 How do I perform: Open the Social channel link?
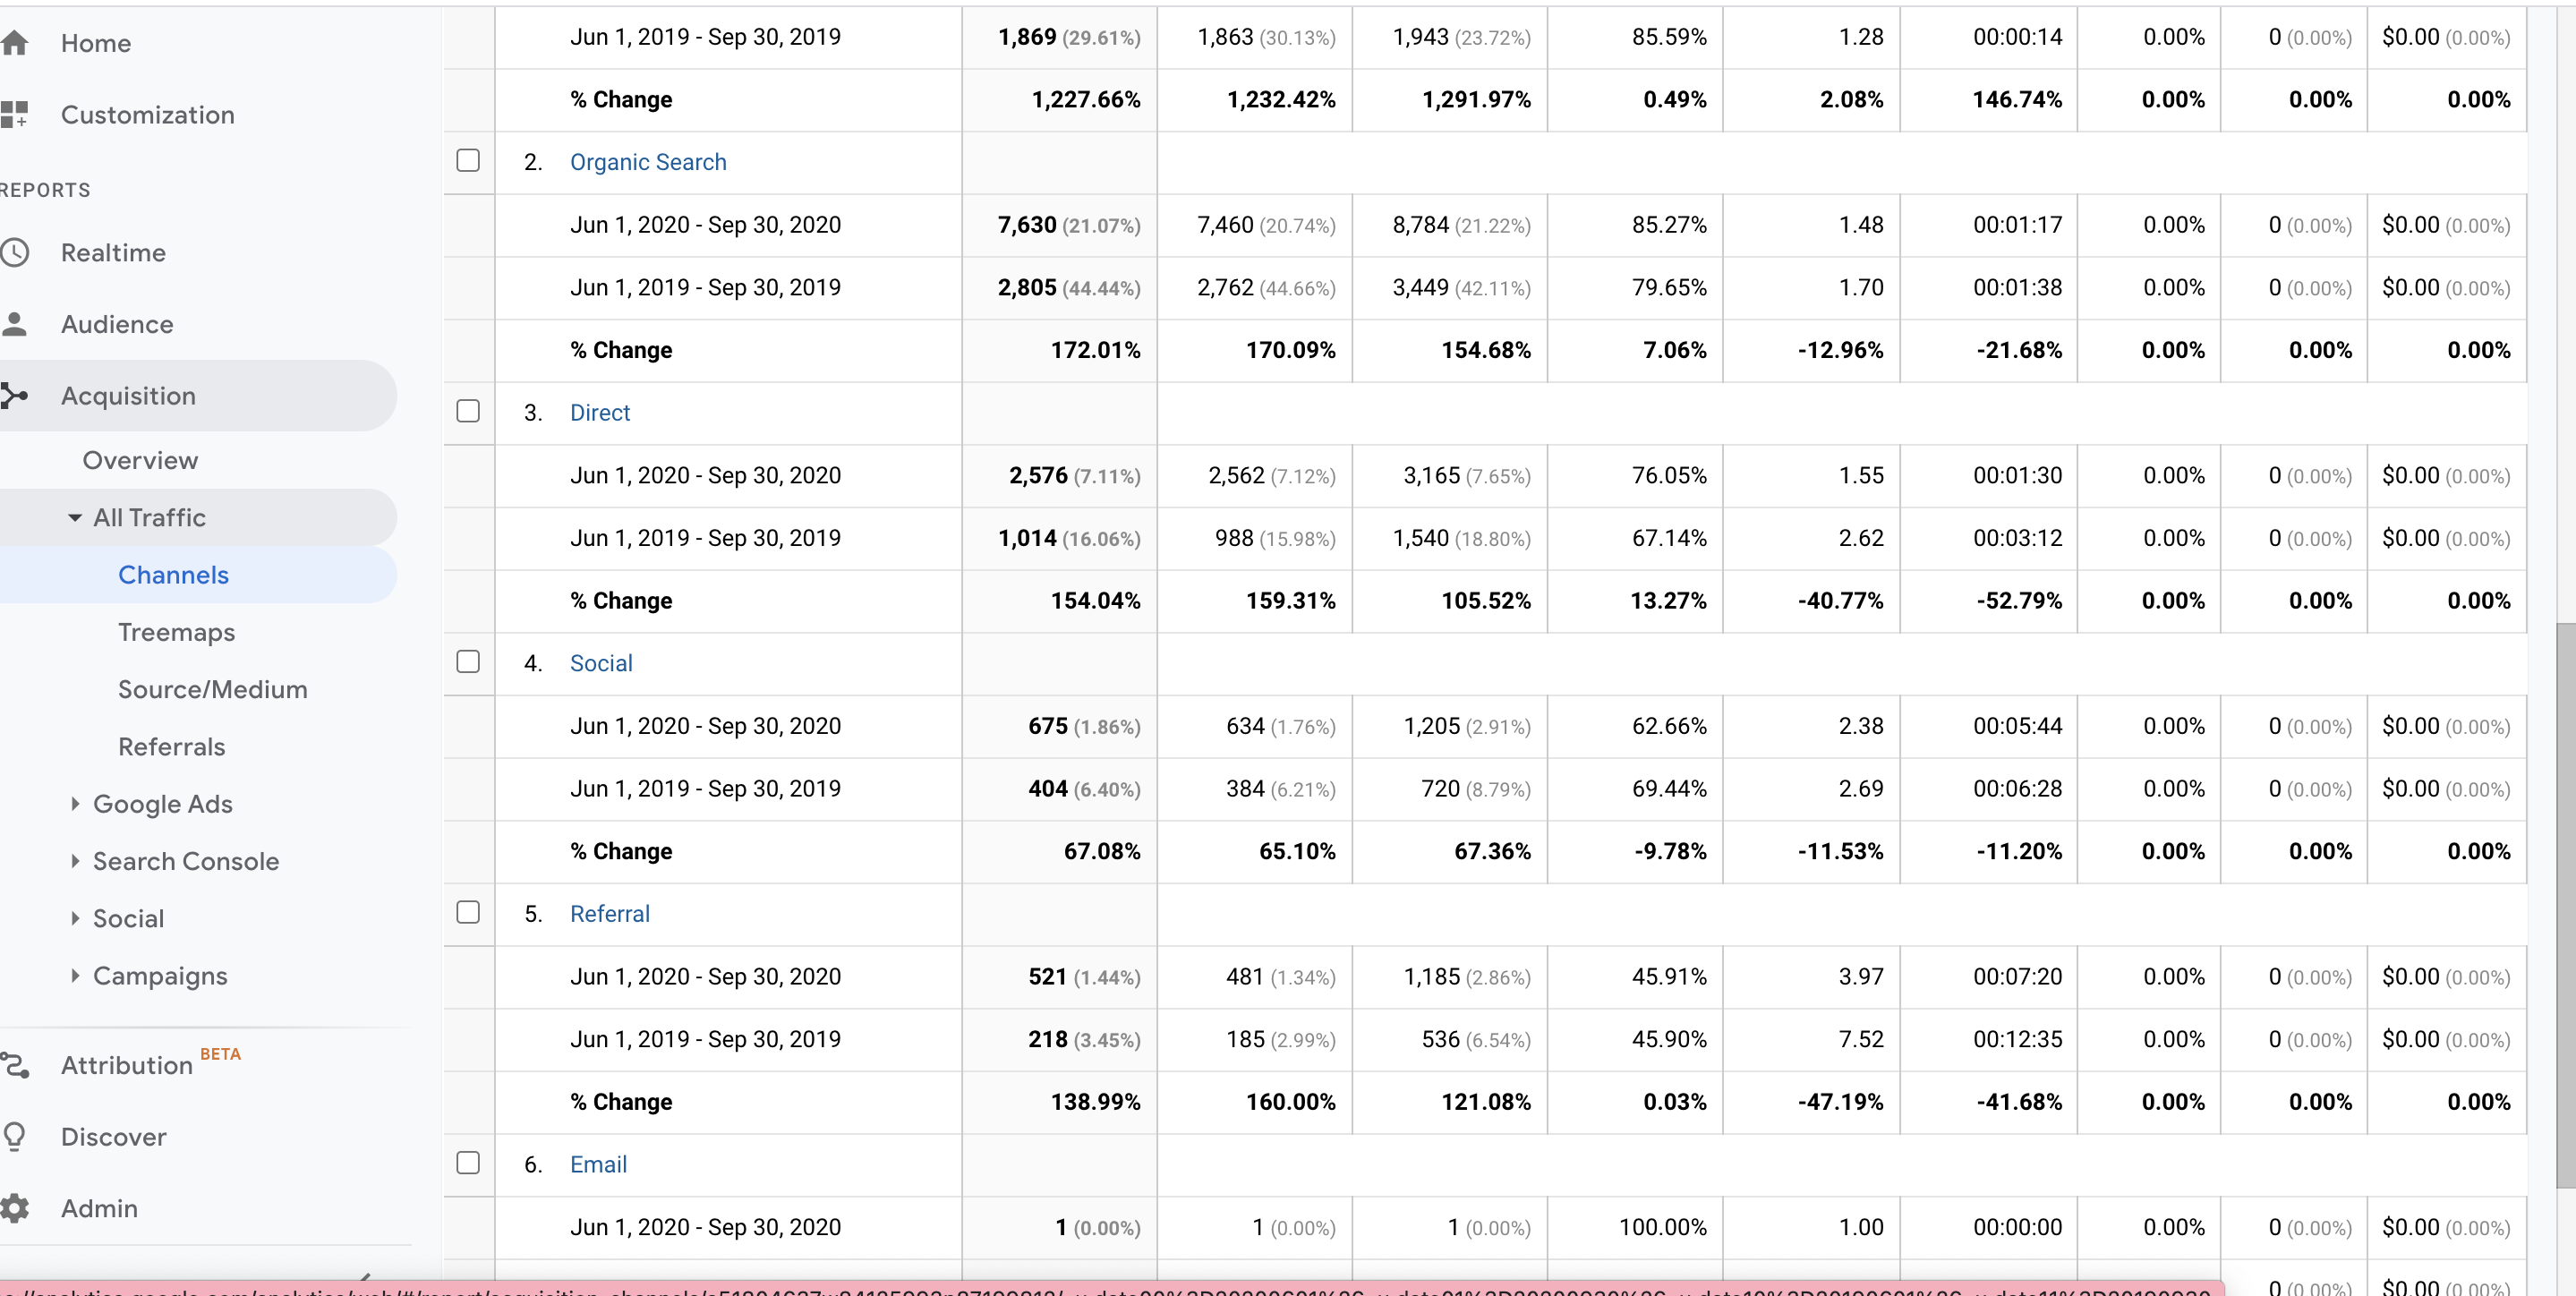[x=601, y=663]
